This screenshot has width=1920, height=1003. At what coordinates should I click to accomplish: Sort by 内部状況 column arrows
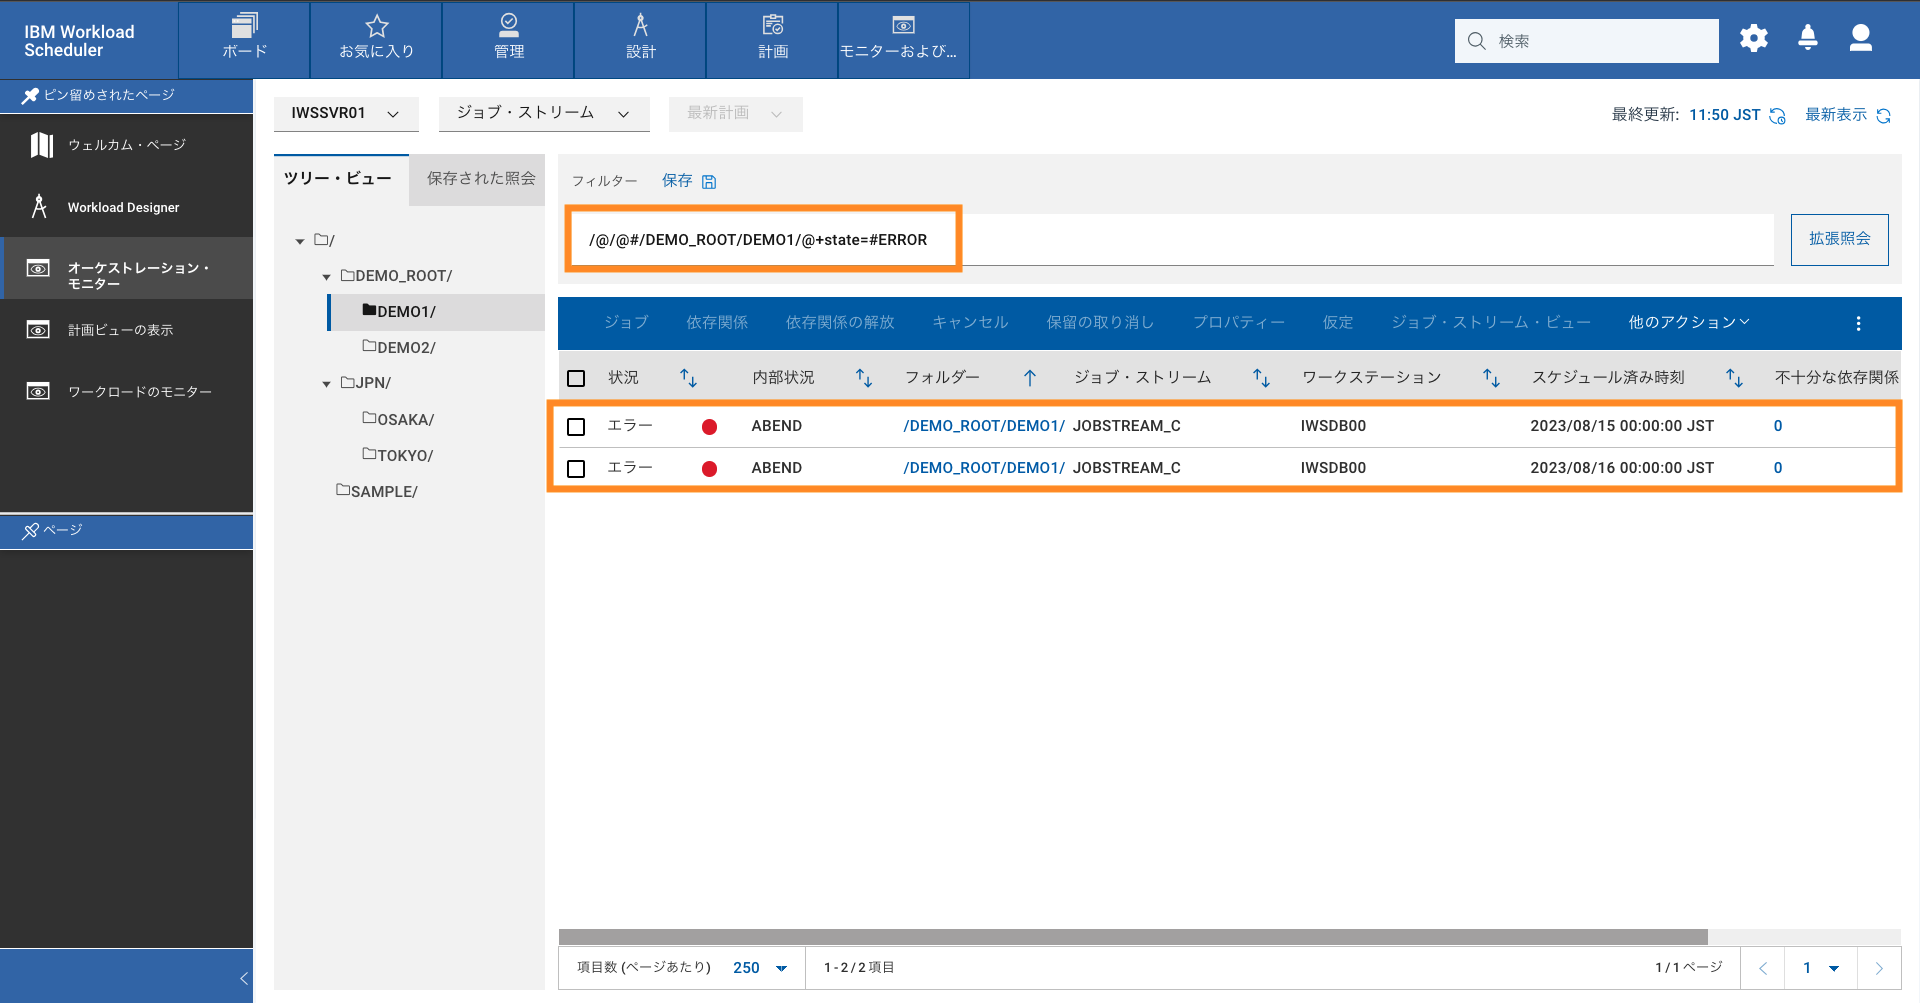864,378
